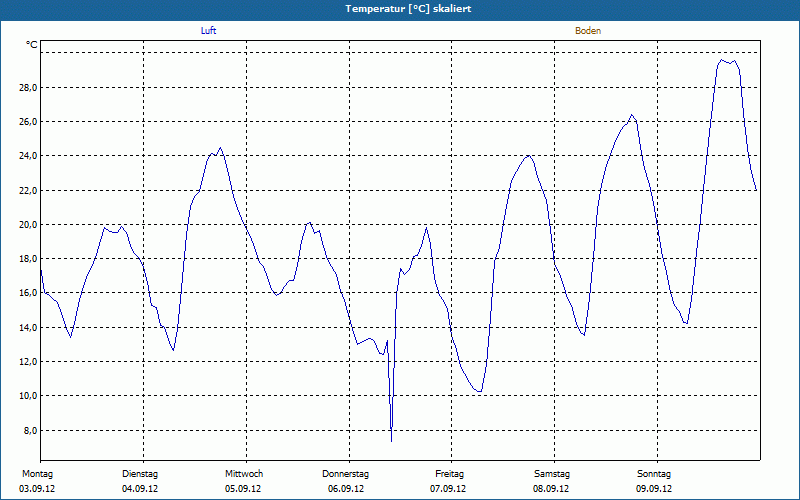
Task: Click the 'Sonntag' day label
Action: pyautogui.click(x=654, y=474)
